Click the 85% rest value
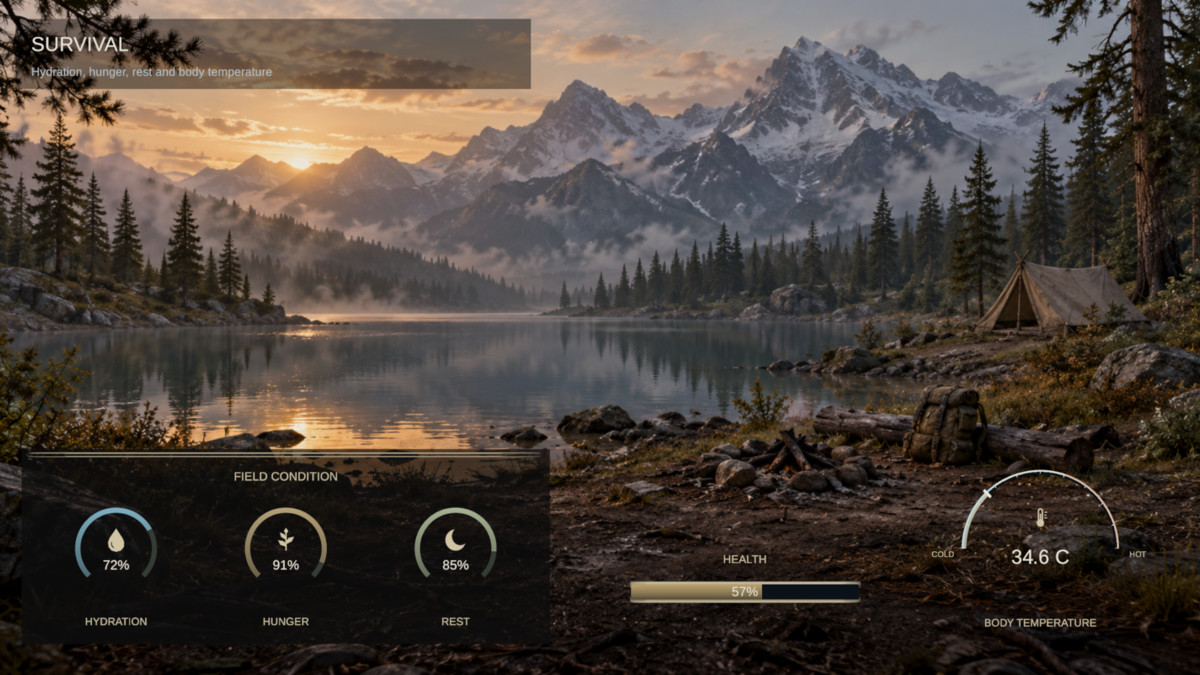1200x675 pixels. pos(455,565)
